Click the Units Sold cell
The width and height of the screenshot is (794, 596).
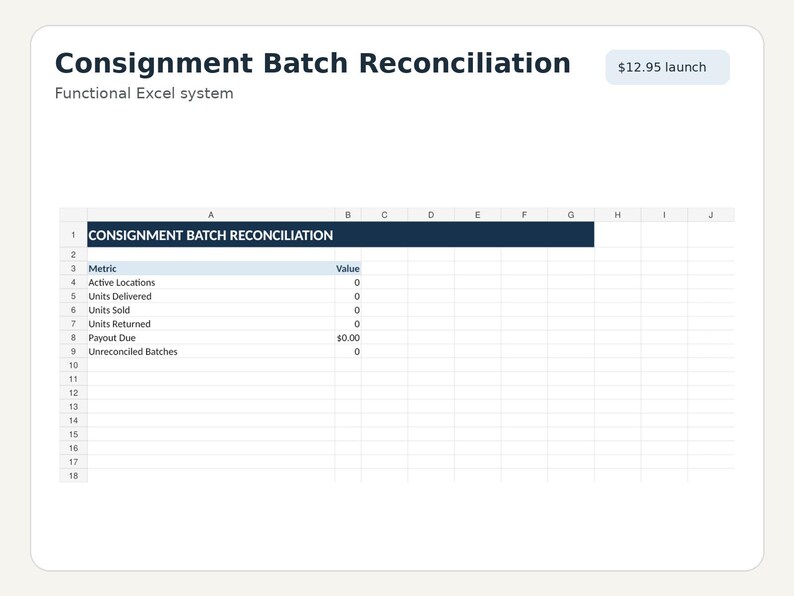pyautogui.click(x=211, y=310)
